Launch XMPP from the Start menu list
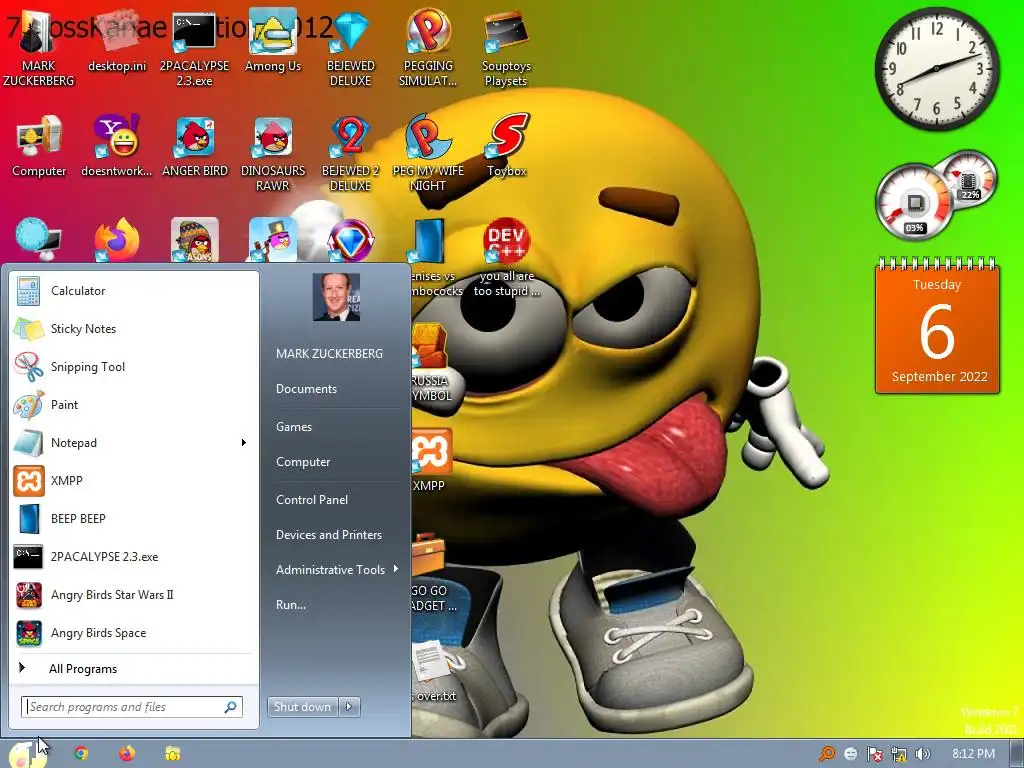Screen dimensions: 1024x768 [x=134, y=481]
